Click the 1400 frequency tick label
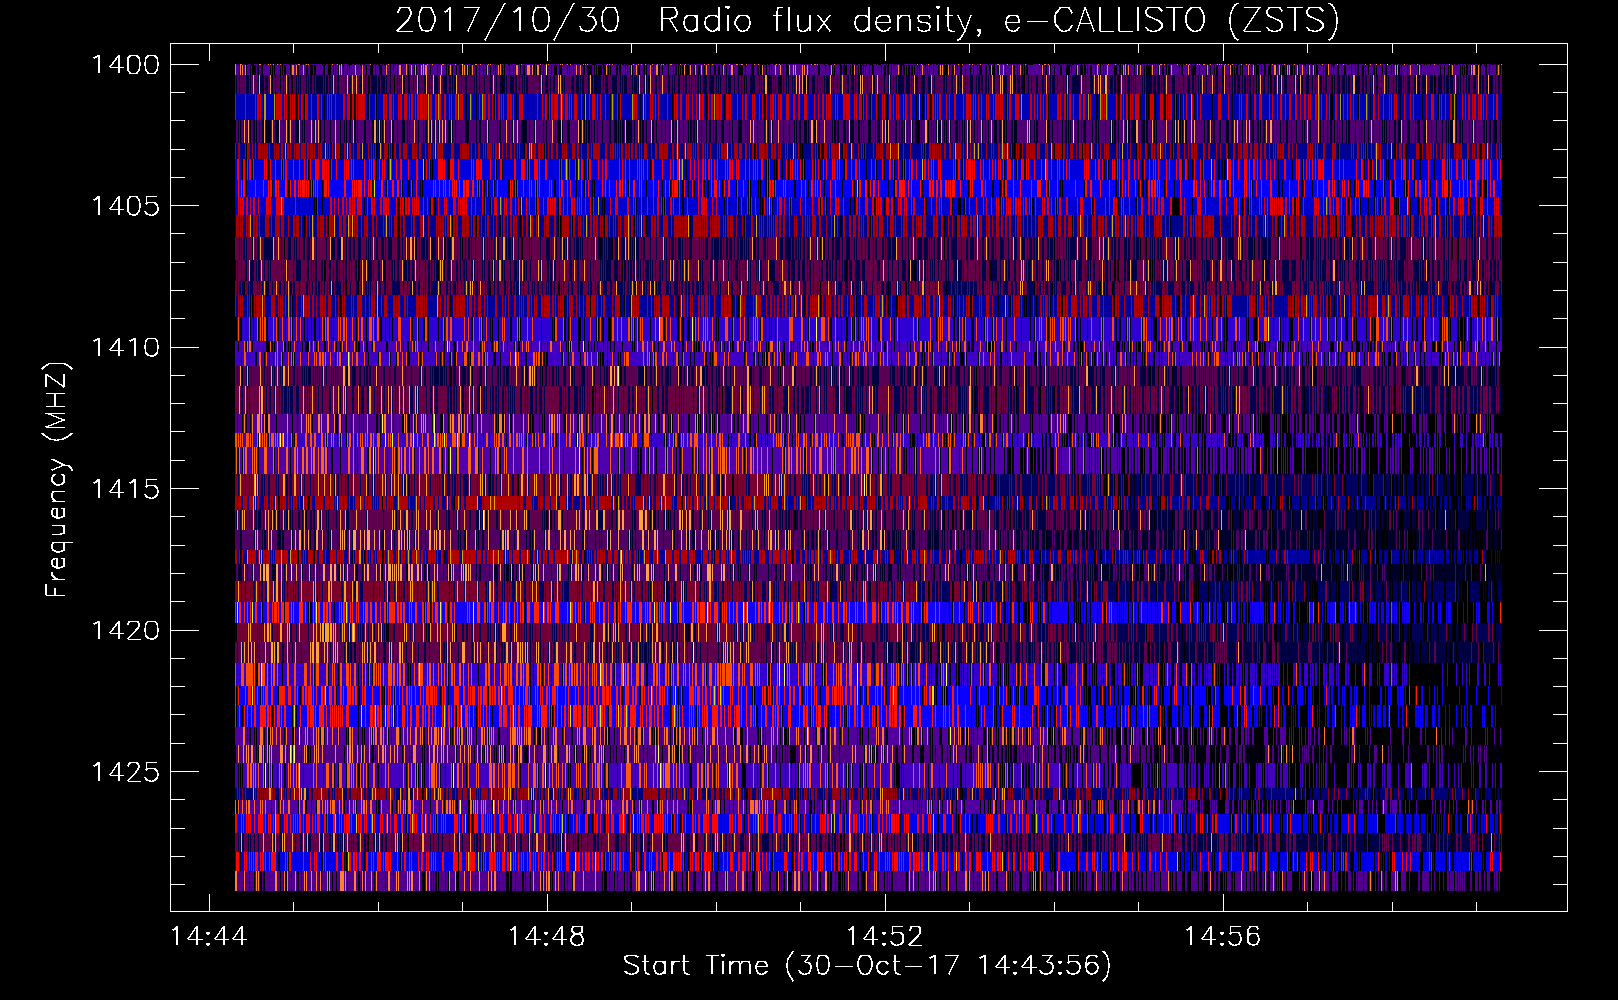Viewport: 1618px width, 1000px height. 125,65
